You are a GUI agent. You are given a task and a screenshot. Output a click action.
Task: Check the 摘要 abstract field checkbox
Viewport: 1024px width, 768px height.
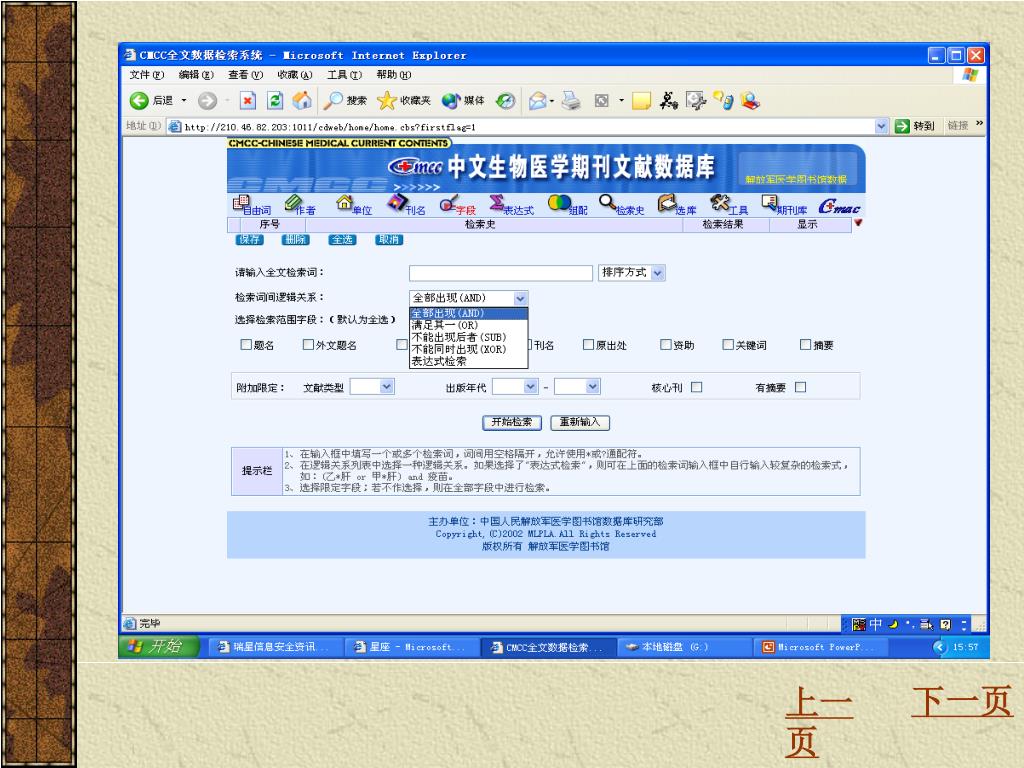click(806, 344)
